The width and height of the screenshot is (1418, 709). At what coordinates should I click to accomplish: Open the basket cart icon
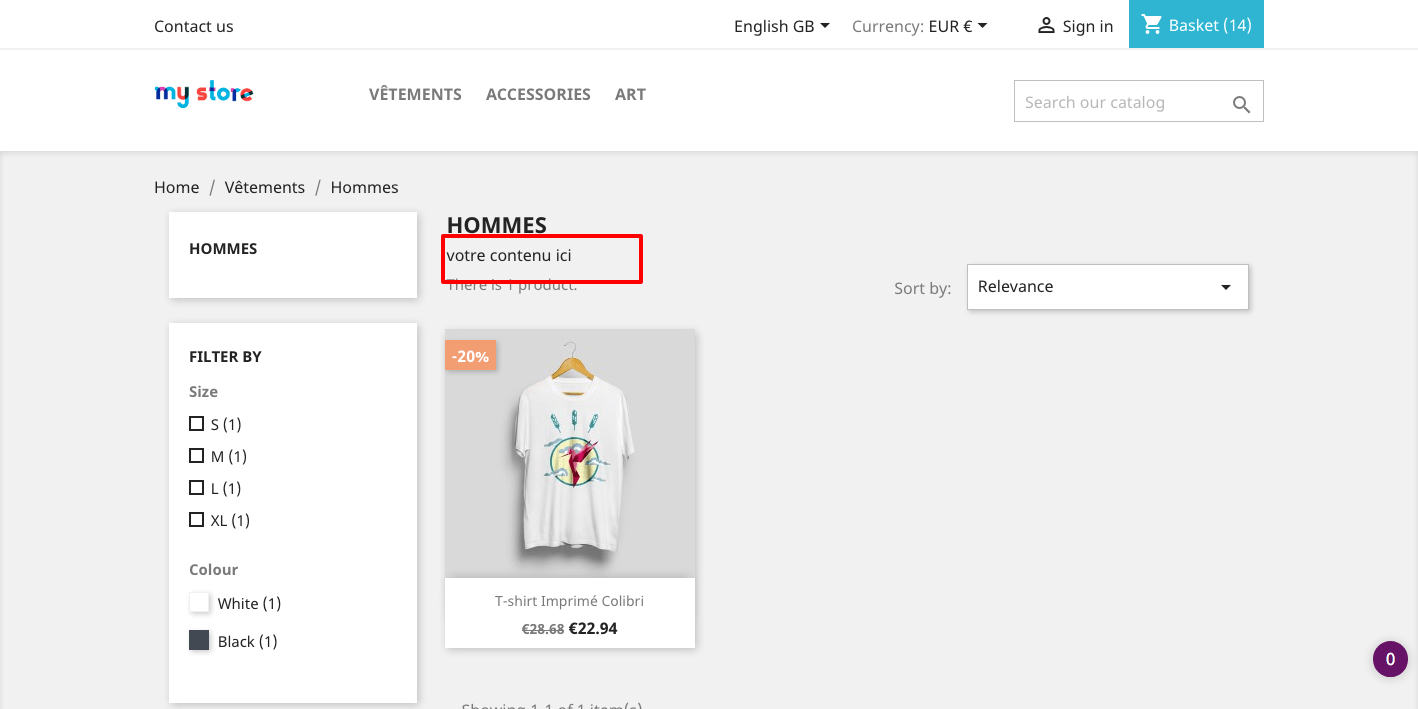point(1152,25)
